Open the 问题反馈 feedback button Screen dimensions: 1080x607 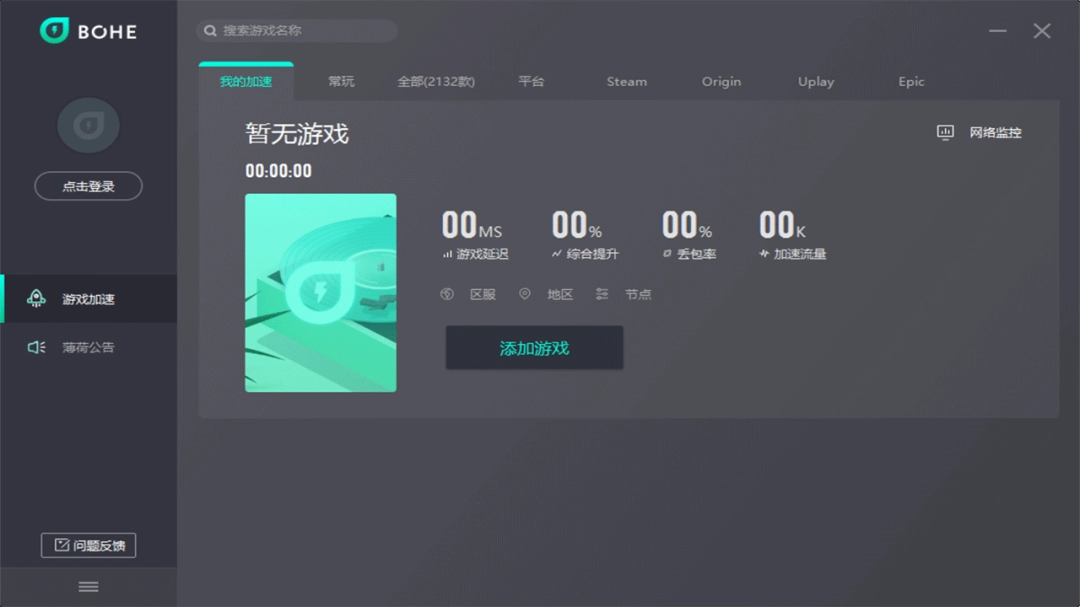(88, 545)
